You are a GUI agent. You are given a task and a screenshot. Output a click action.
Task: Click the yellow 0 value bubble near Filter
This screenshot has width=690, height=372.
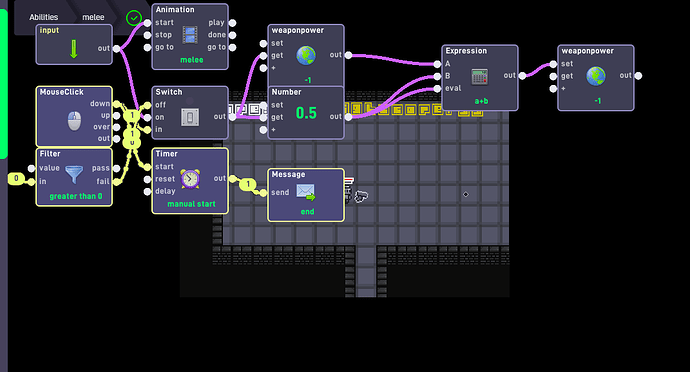point(16,178)
